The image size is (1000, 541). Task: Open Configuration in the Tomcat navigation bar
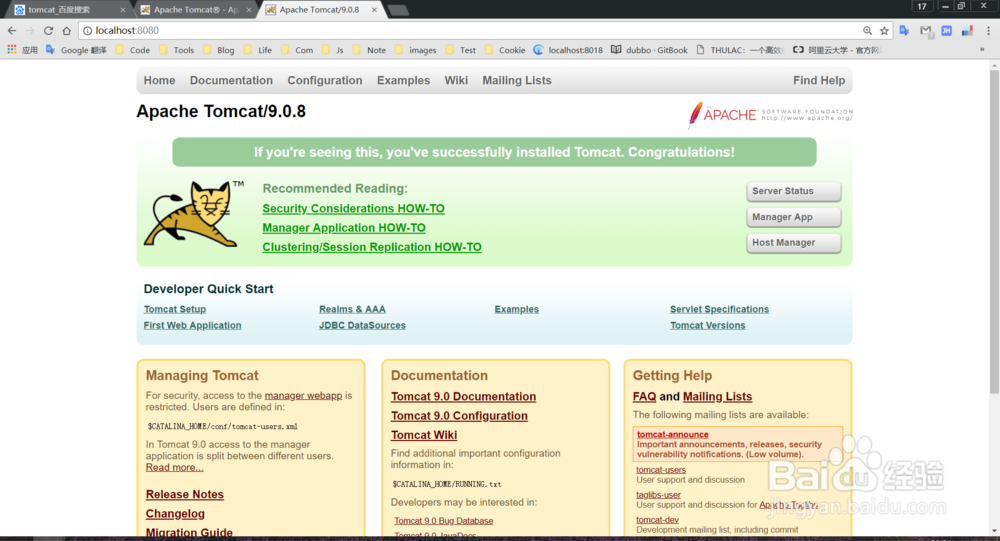pyautogui.click(x=325, y=80)
